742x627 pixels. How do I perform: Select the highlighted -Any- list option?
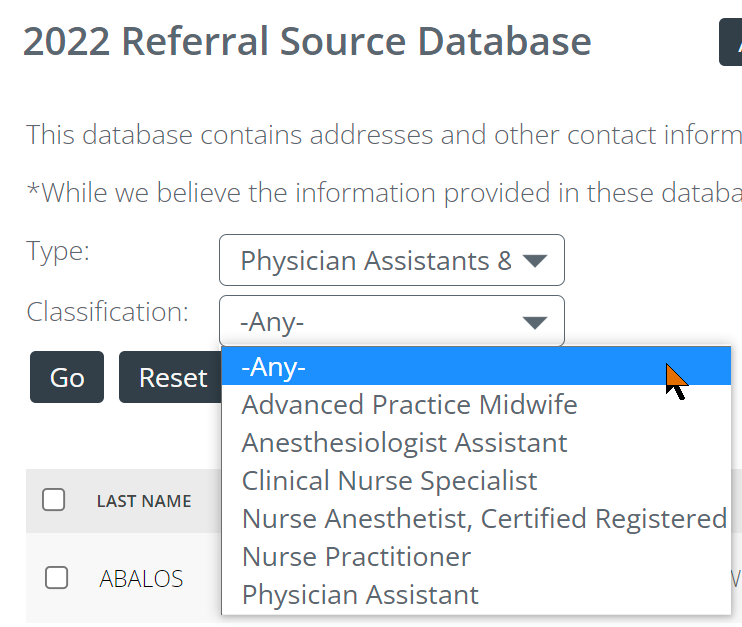(x=475, y=367)
